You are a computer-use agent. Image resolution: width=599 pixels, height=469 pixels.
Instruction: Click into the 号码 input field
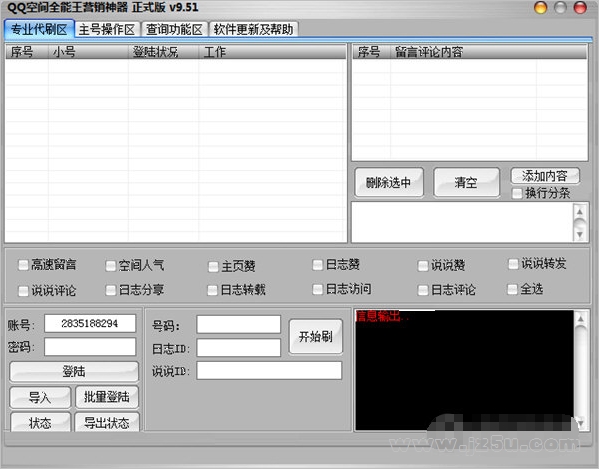pyautogui.click(x=239, y=324)
